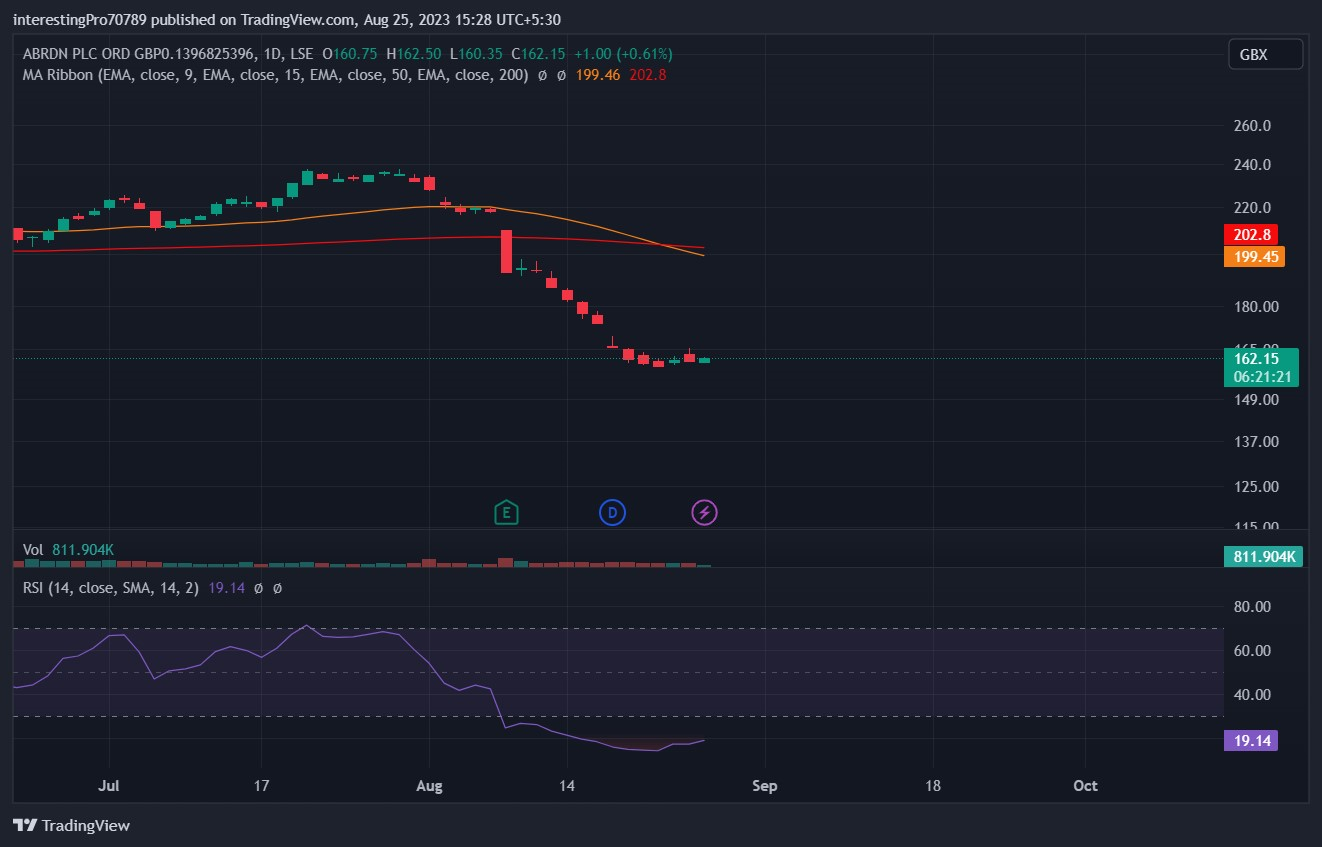Screen dimensions: 1322x847
Task: Click the 06:21:21 bar countdown timer
Action: tap(1260, 377)
